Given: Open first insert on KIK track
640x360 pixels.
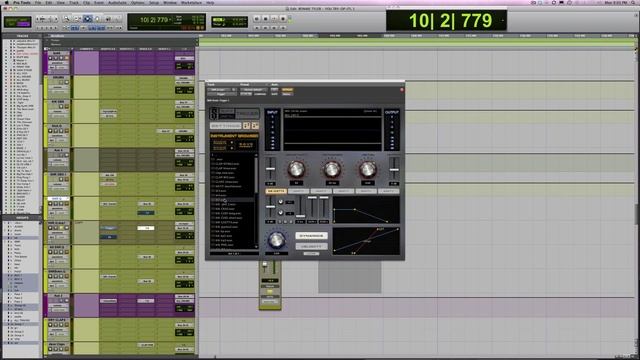Looking at the screenshot, I should 109,111.
